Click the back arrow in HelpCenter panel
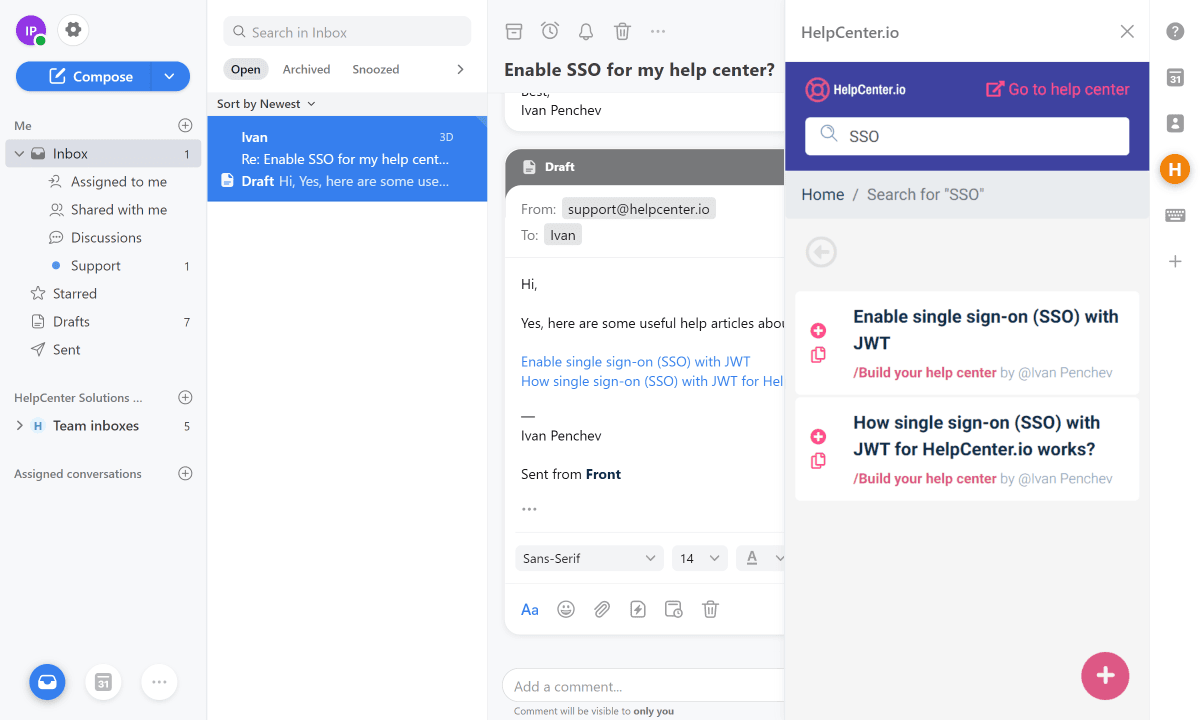This screenshot has width=1200, height=720. [x=821, y=252]
